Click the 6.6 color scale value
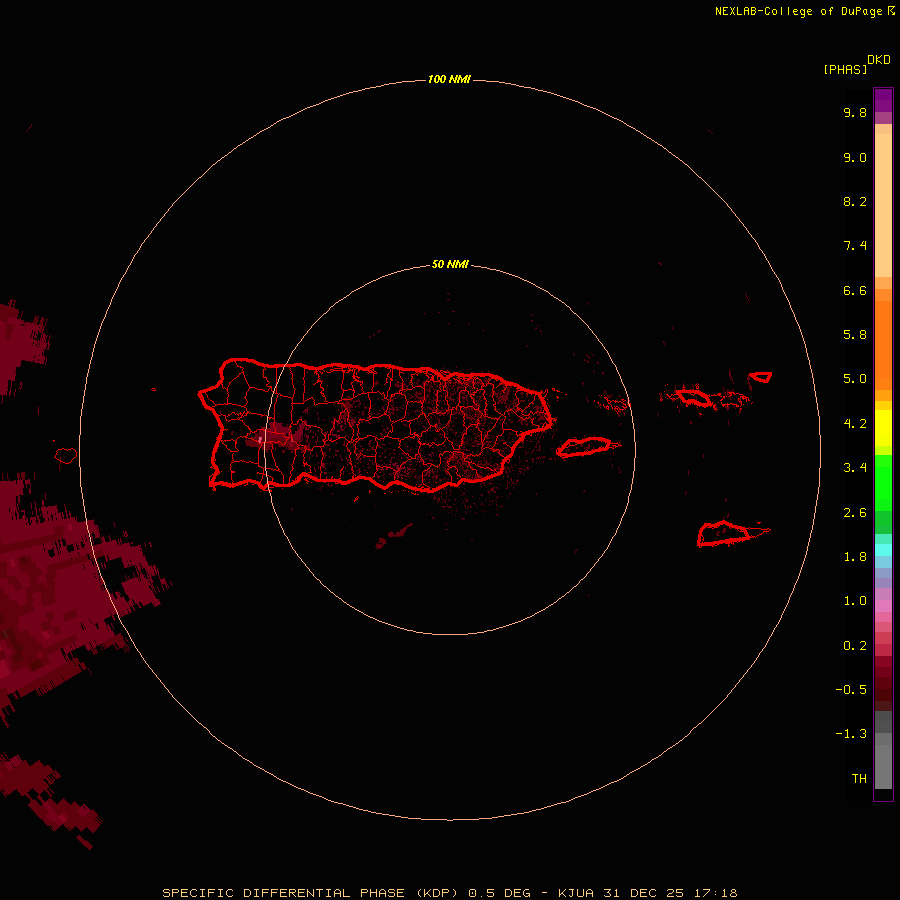This screenshot has width=900, height=900. 855,290
